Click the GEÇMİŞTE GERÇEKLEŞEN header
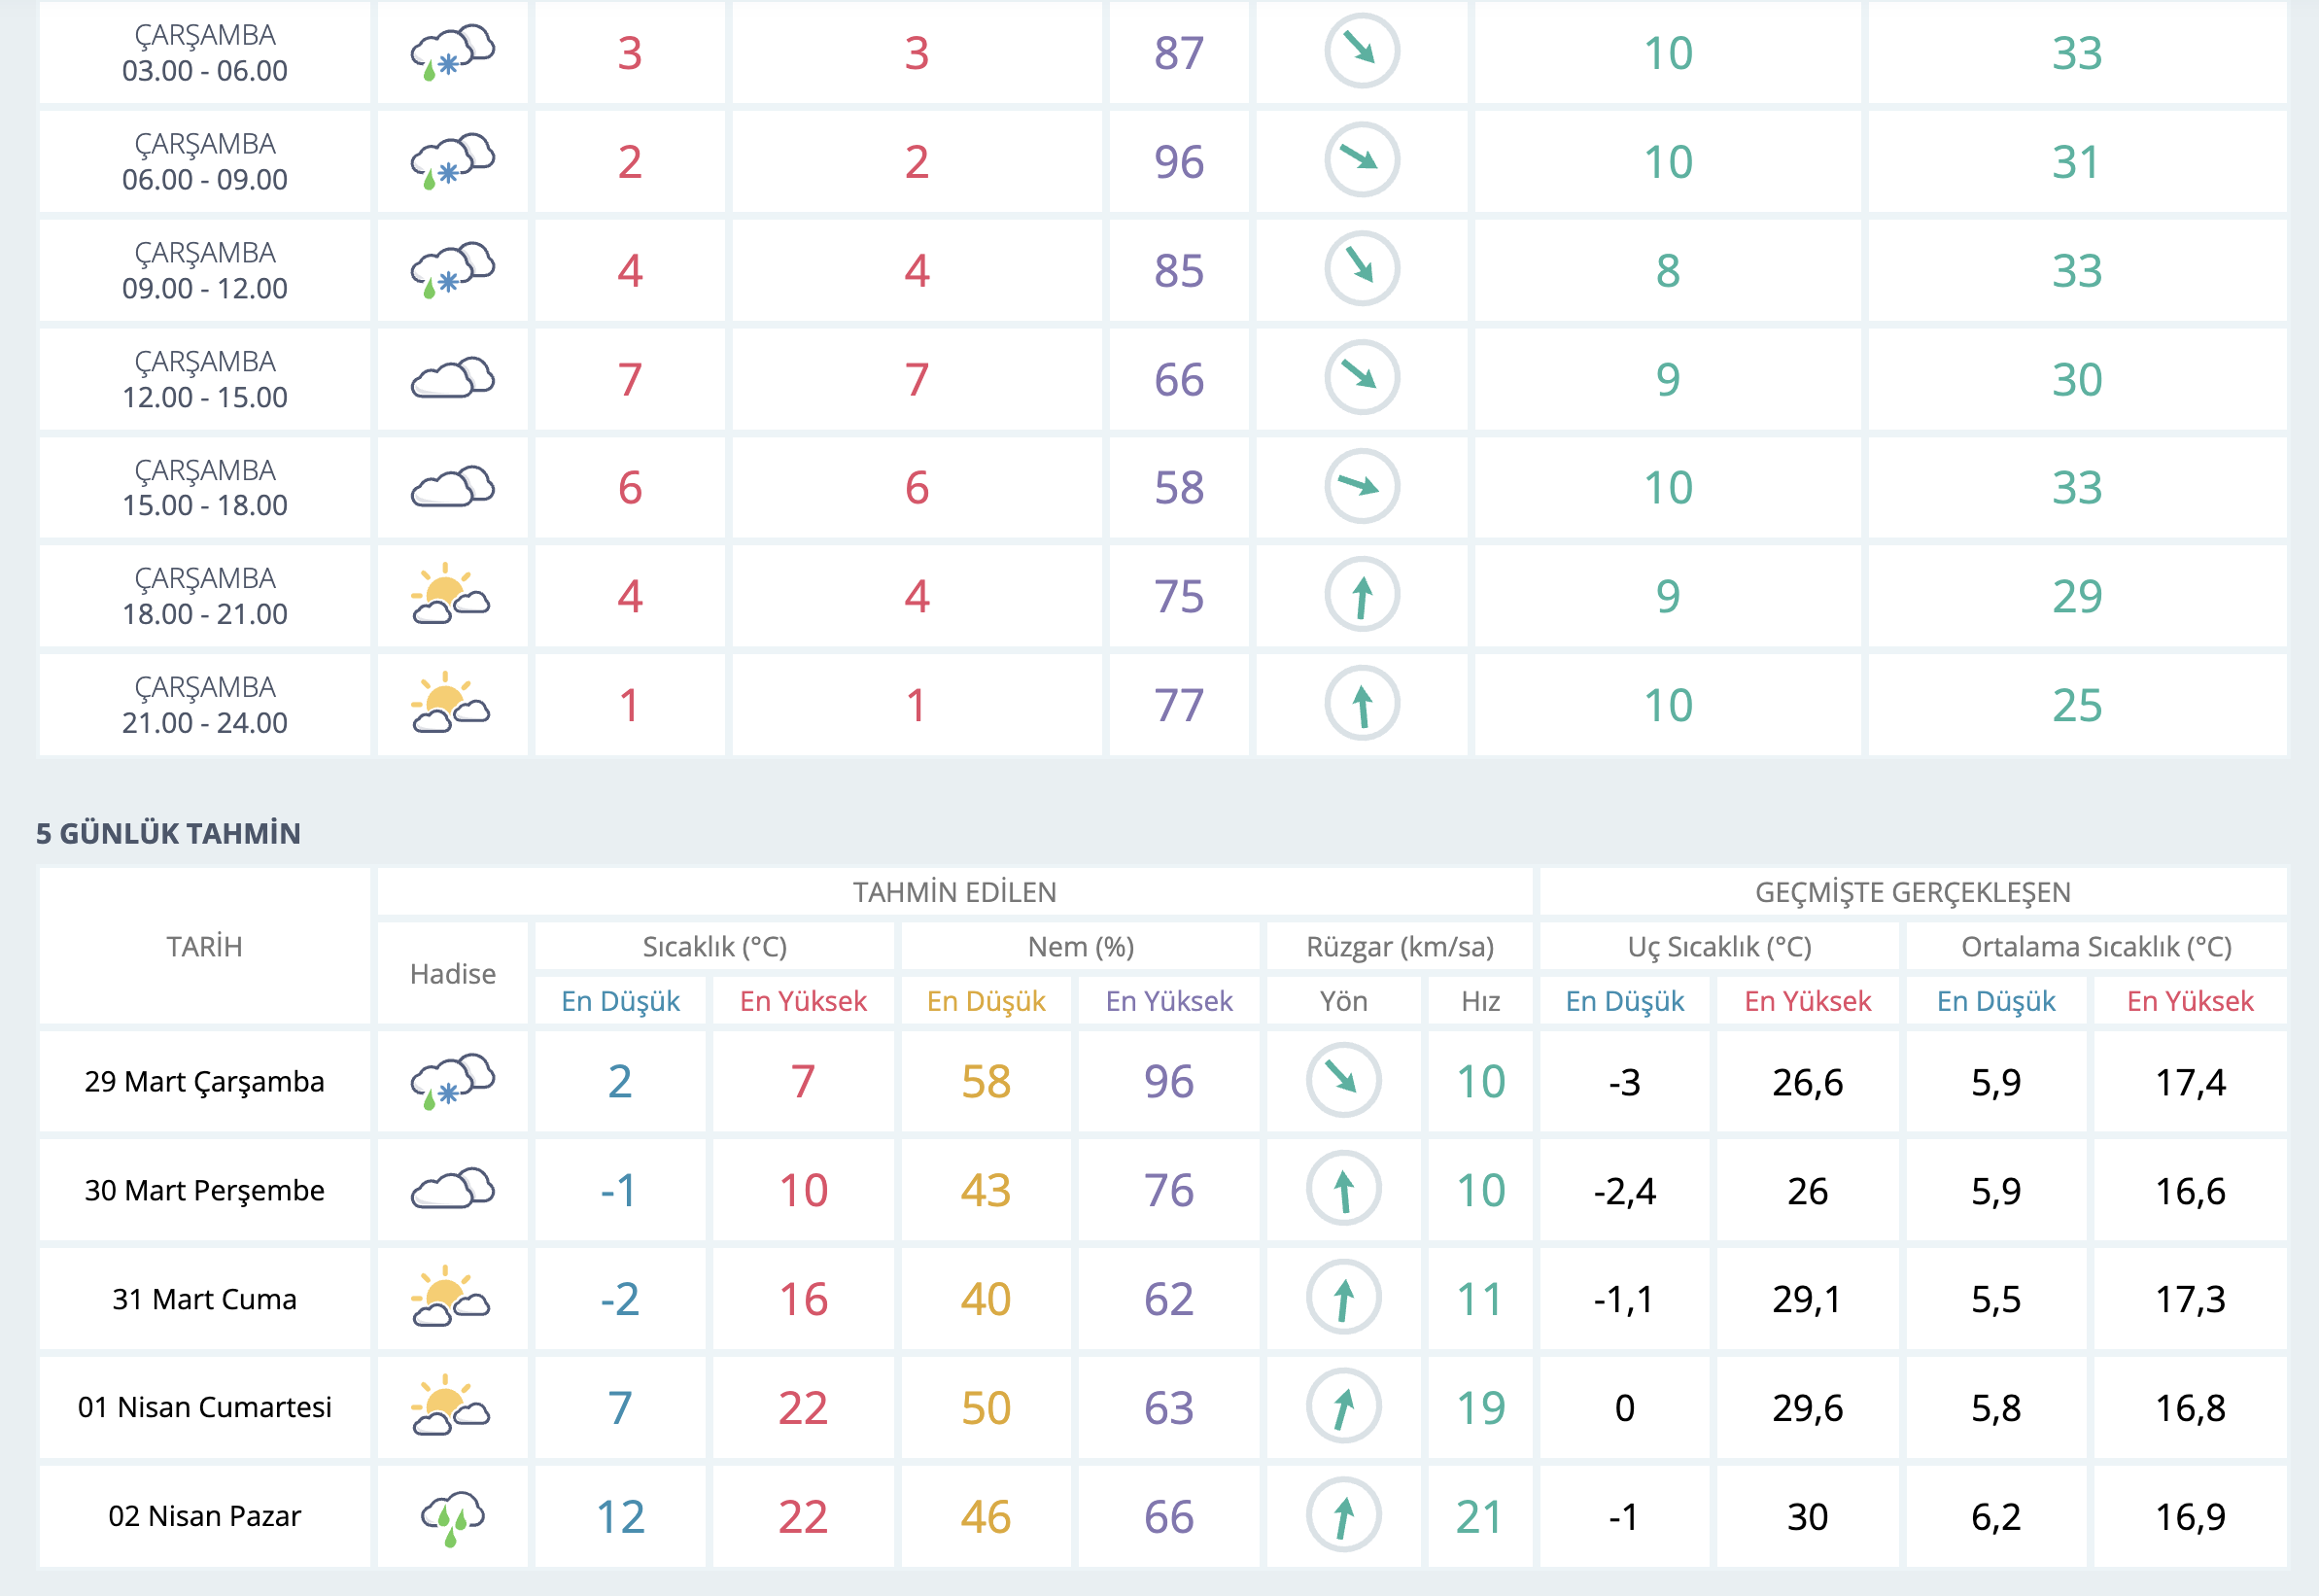Viewport: 2319px width, 1596px height. click(1912, 892)
